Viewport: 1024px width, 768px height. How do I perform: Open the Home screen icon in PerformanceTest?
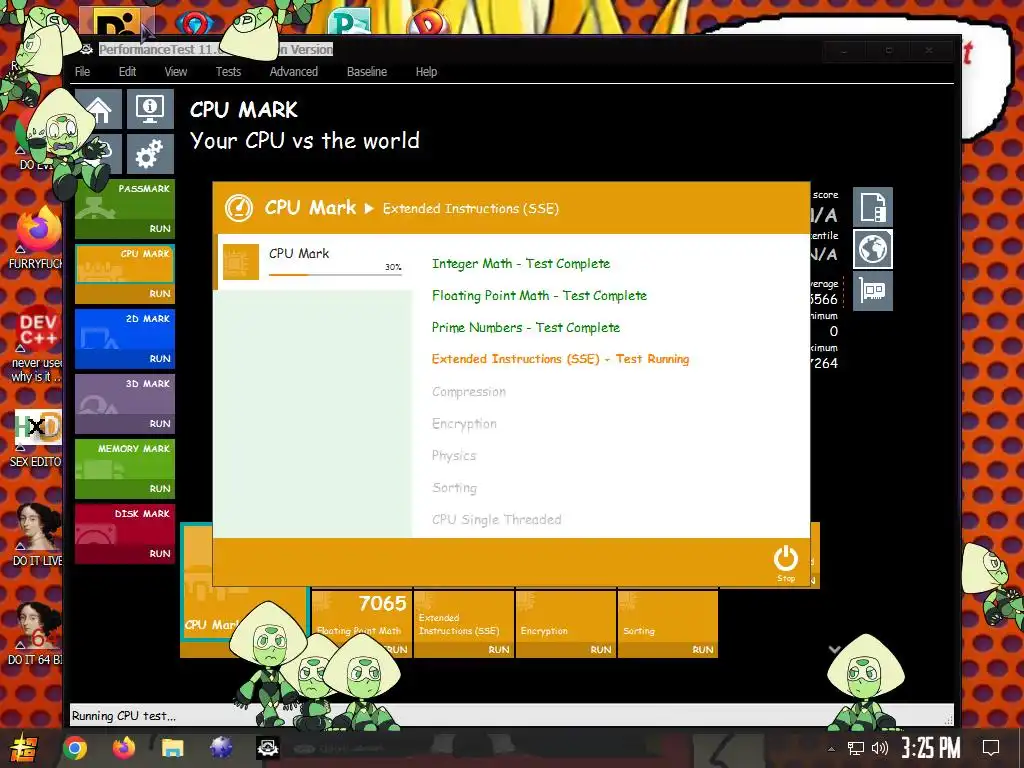tap(99, 109)
